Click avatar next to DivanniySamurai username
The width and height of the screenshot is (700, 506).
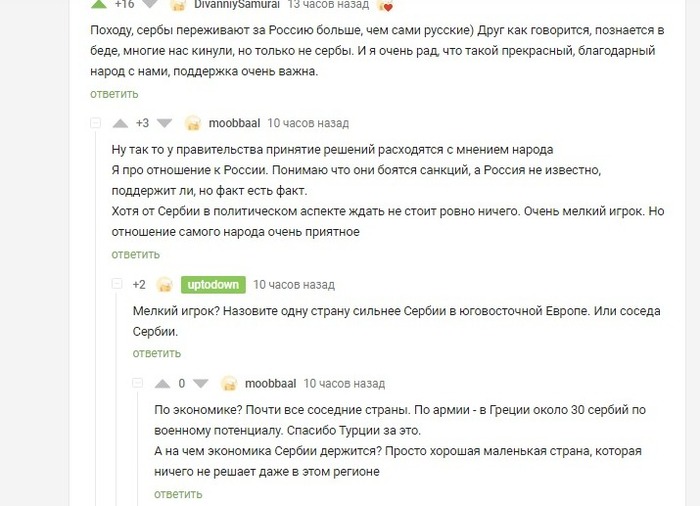click(x=179, y=5)
